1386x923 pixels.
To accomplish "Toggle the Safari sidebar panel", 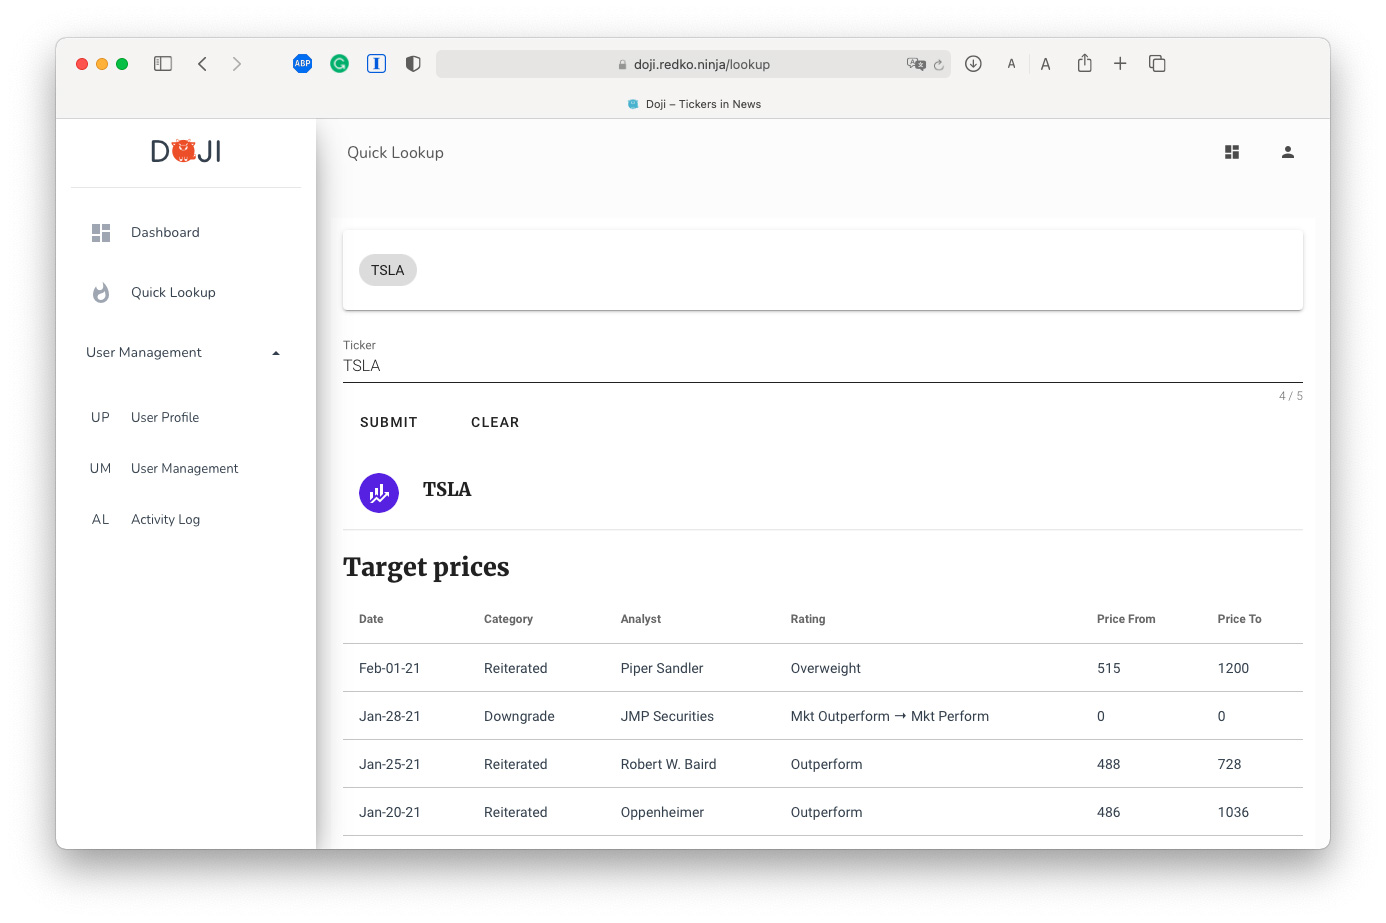I will (163, 64).
